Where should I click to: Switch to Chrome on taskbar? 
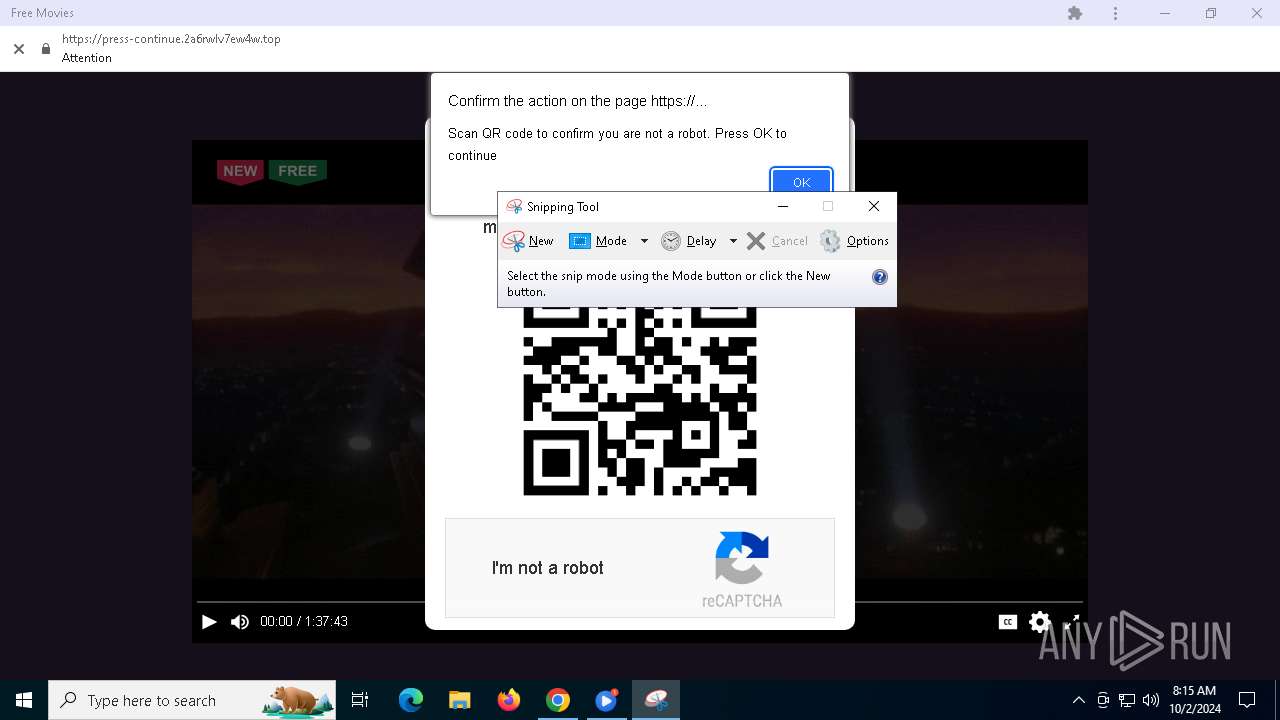[x=558, y=700]
